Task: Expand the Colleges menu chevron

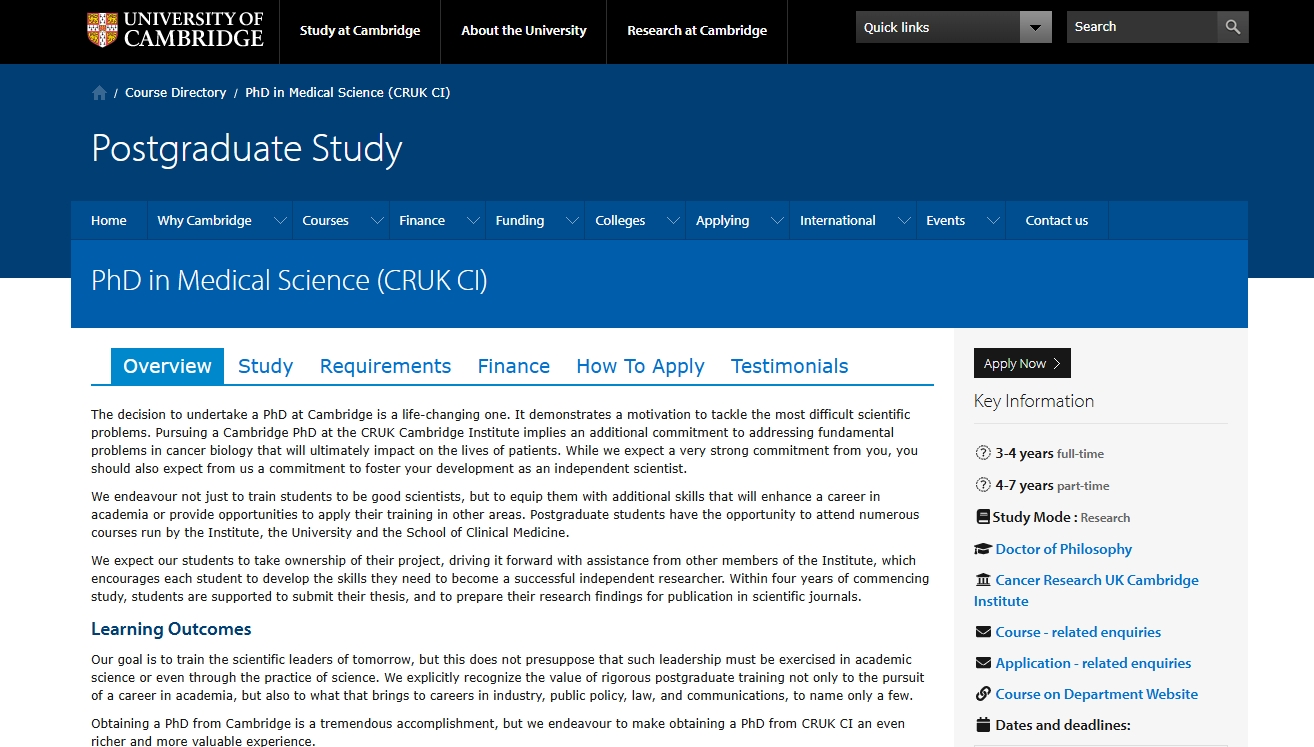Action: tap(674, 221)
